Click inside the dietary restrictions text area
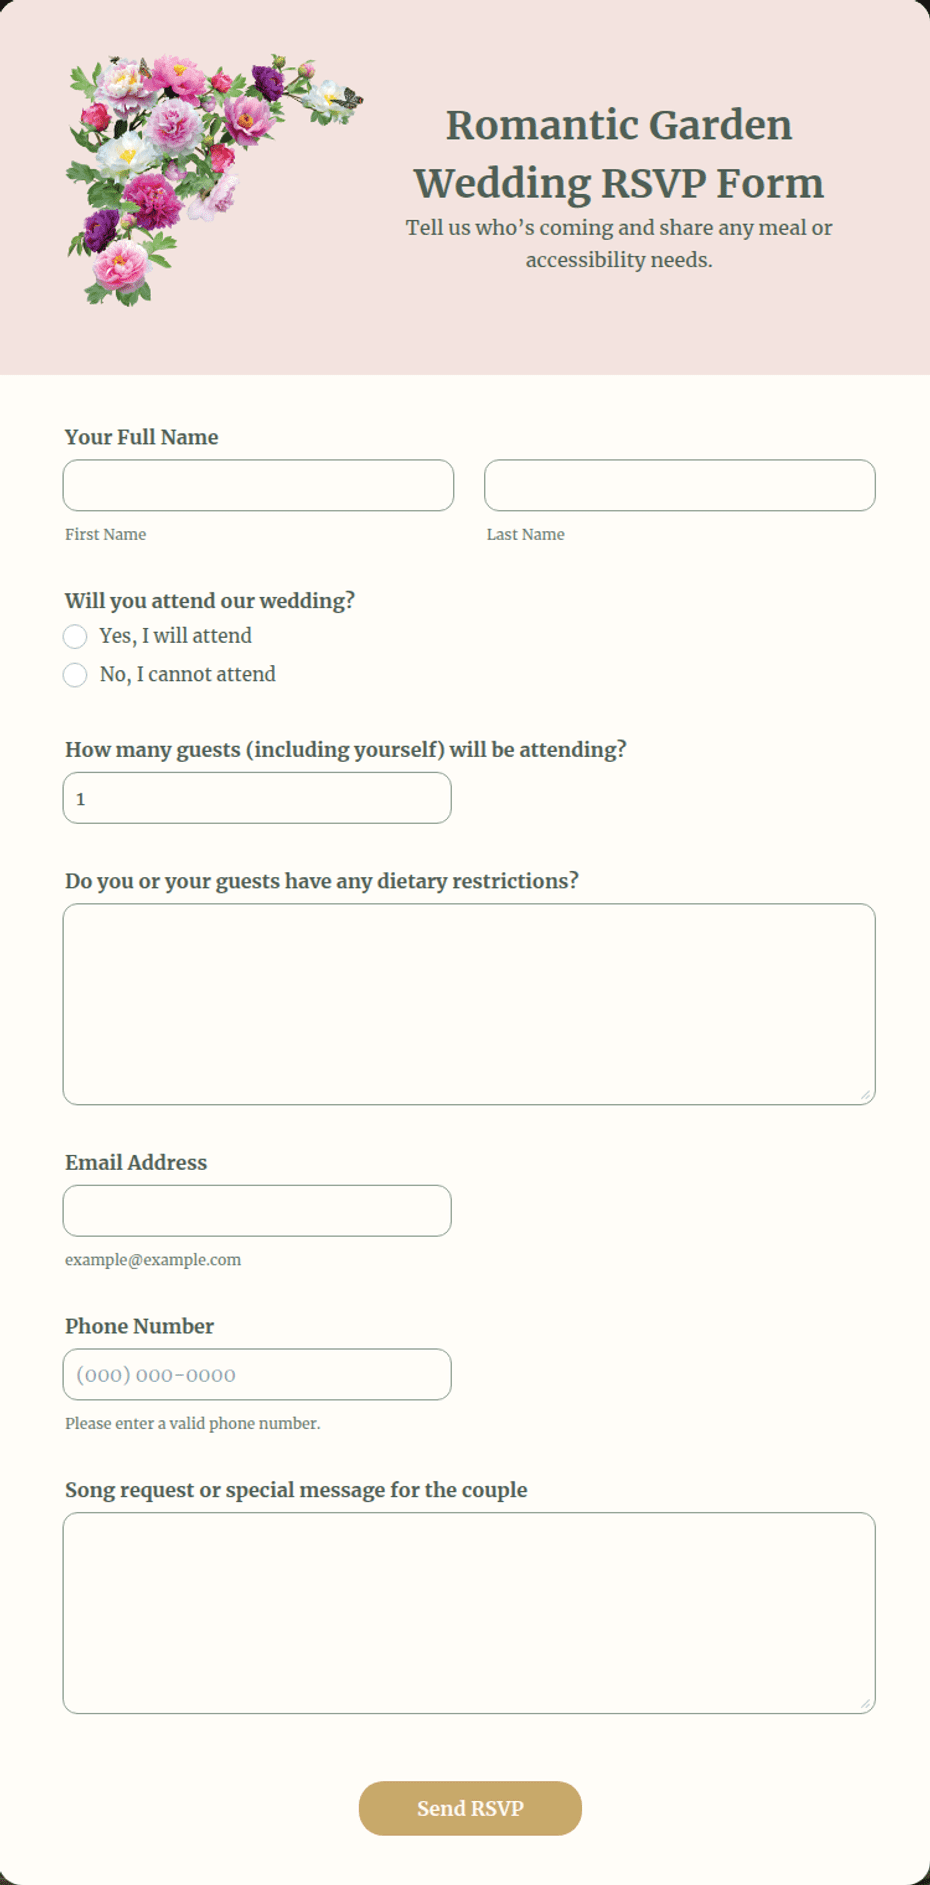The height and width of the screenshot is (1885, 930). (x=469, y=1004)
